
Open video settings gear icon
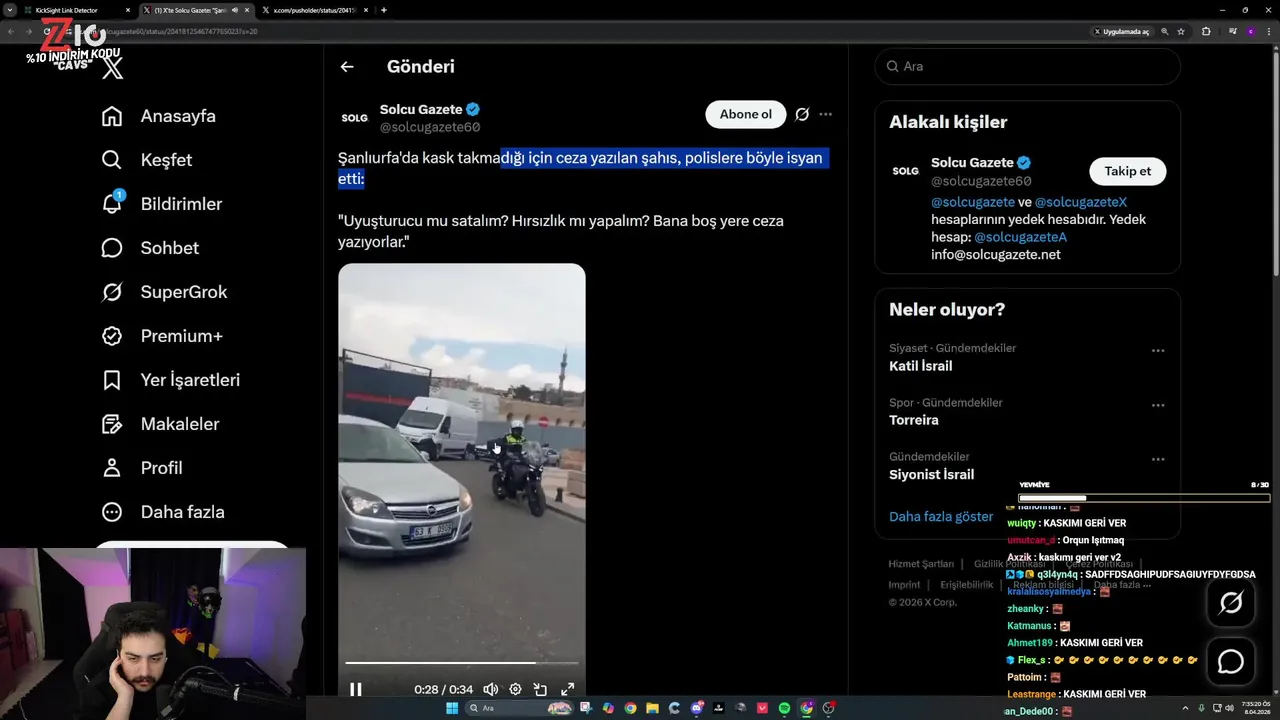point(515,689)
